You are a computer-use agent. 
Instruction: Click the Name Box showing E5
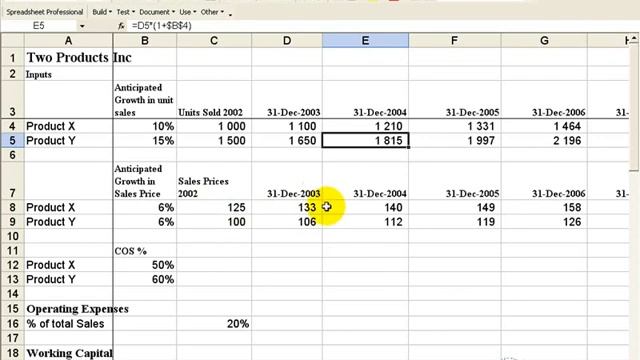39,26
